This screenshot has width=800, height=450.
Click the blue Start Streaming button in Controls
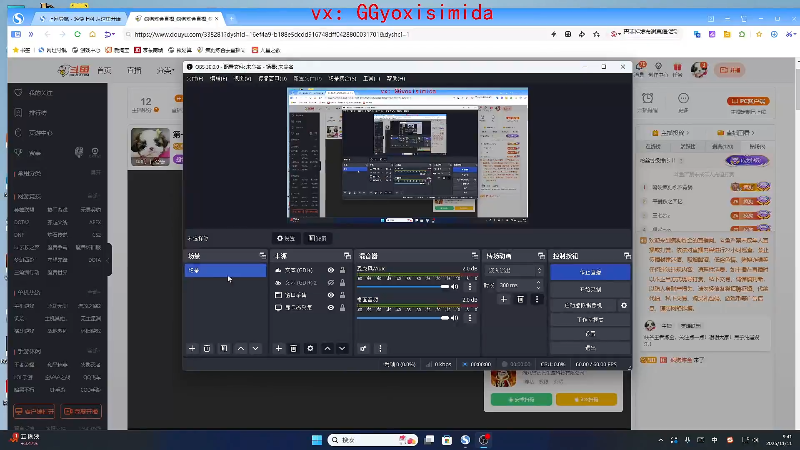(x=590, y=272)
